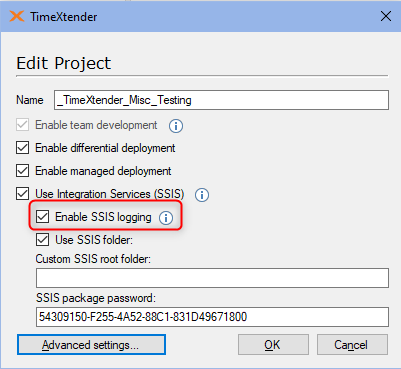Focus the project Name text field
Screen dimensions: 401x369
click(x=221, y=100)
